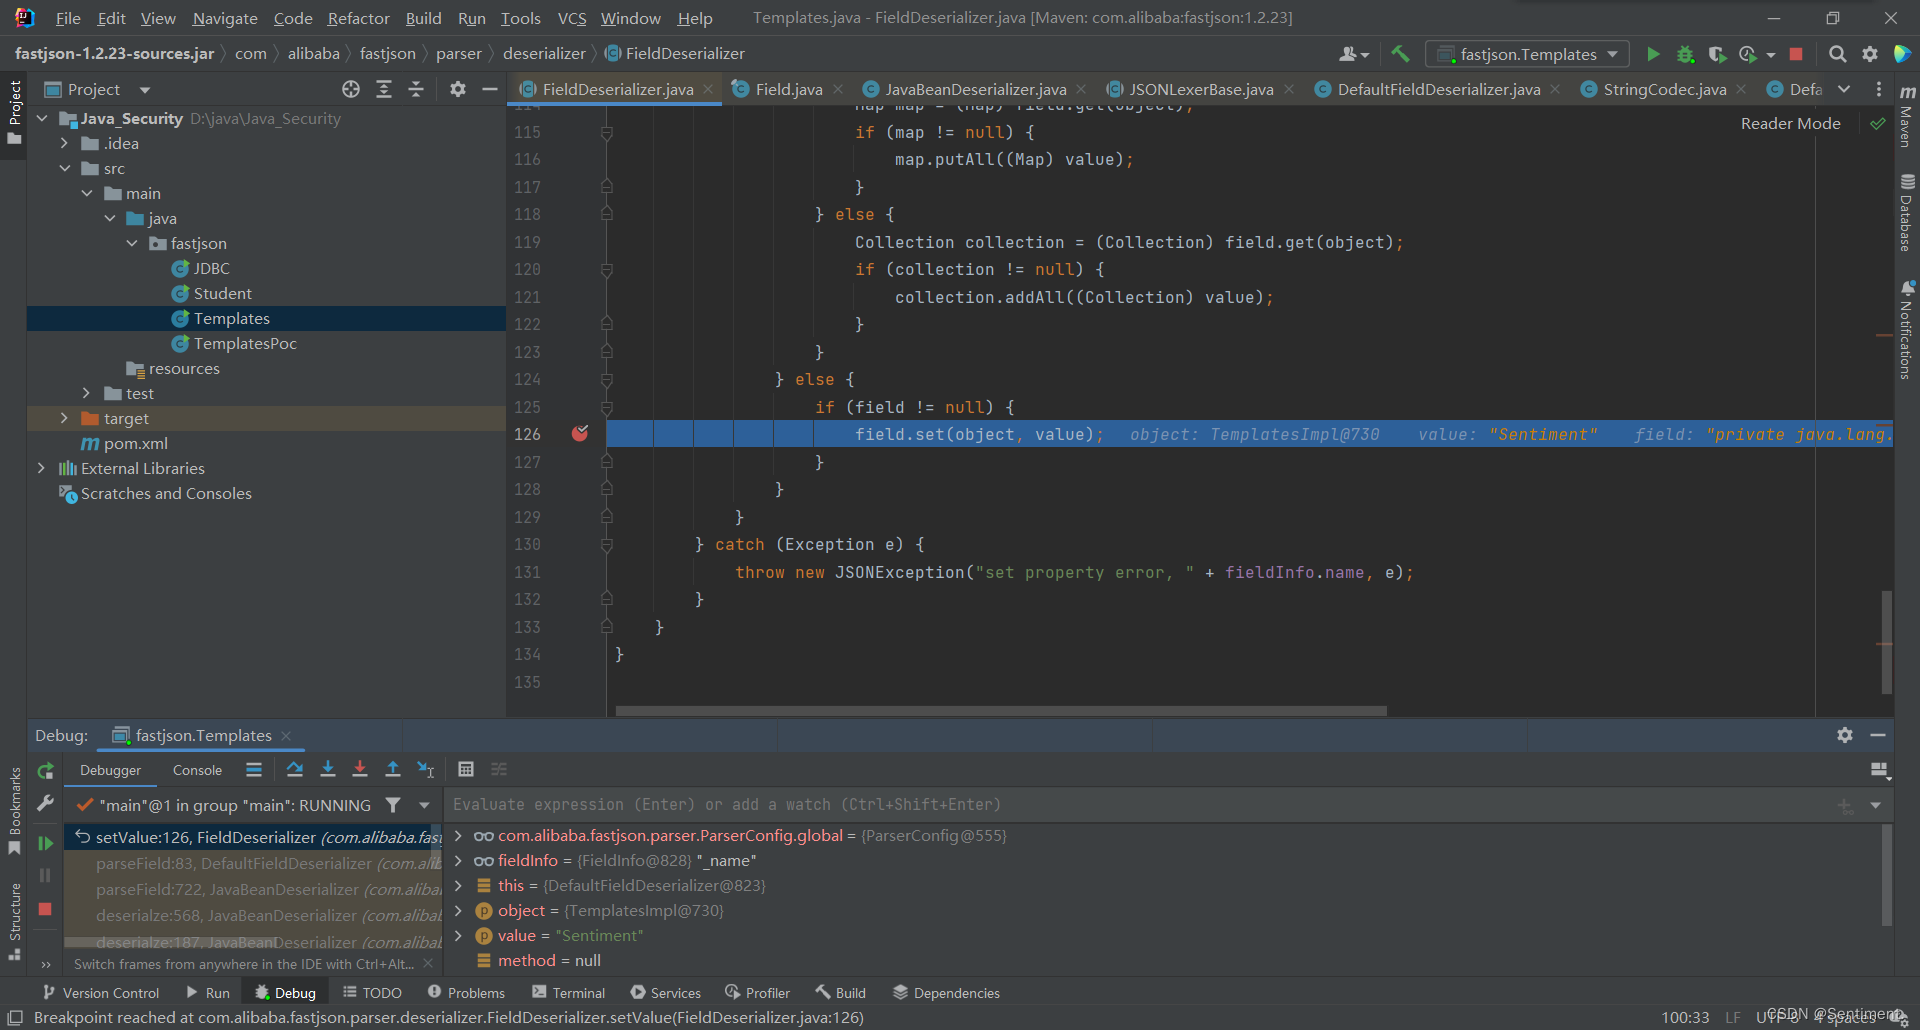Viewport: 1920px width, 1030px height.
Task: Click the Build project hammer icon
Action: (x=1400, y=54)
